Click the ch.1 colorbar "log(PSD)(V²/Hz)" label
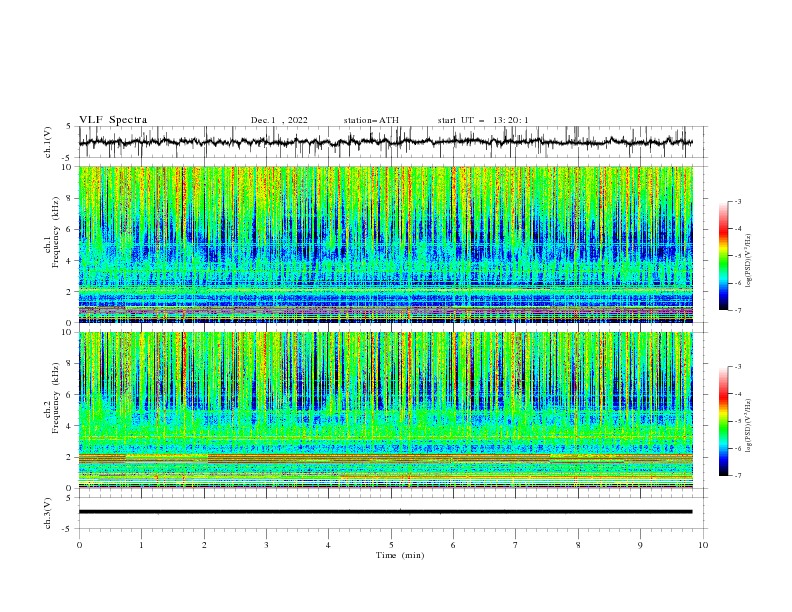The width and height of the screenshot is (792, 612). point(749,261)
